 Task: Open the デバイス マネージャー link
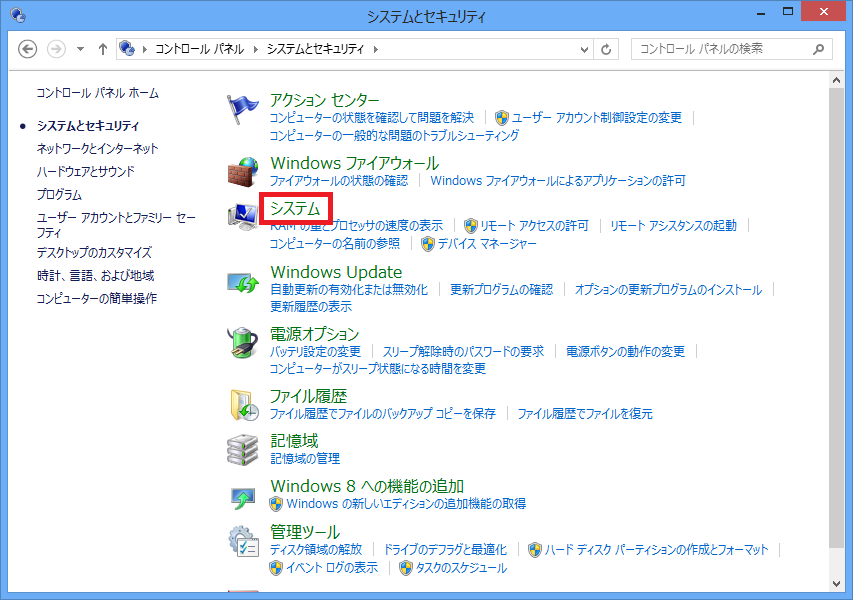(x=486, y=244)
